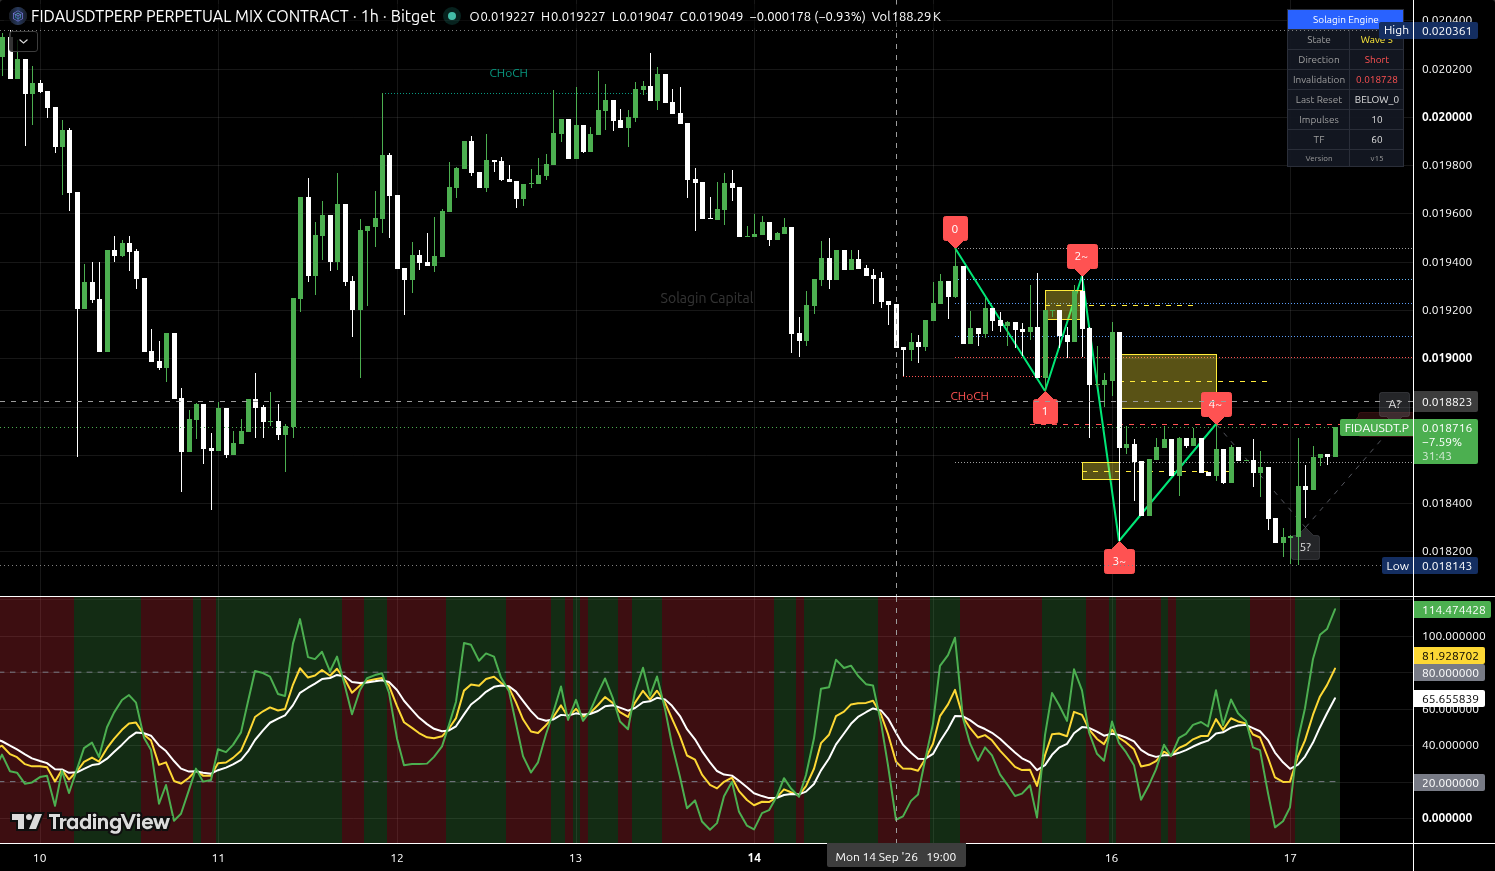Click the 0.018823 dashed line price label
Viewport: 1495px width, 871px height.
tap(1447, 402)
